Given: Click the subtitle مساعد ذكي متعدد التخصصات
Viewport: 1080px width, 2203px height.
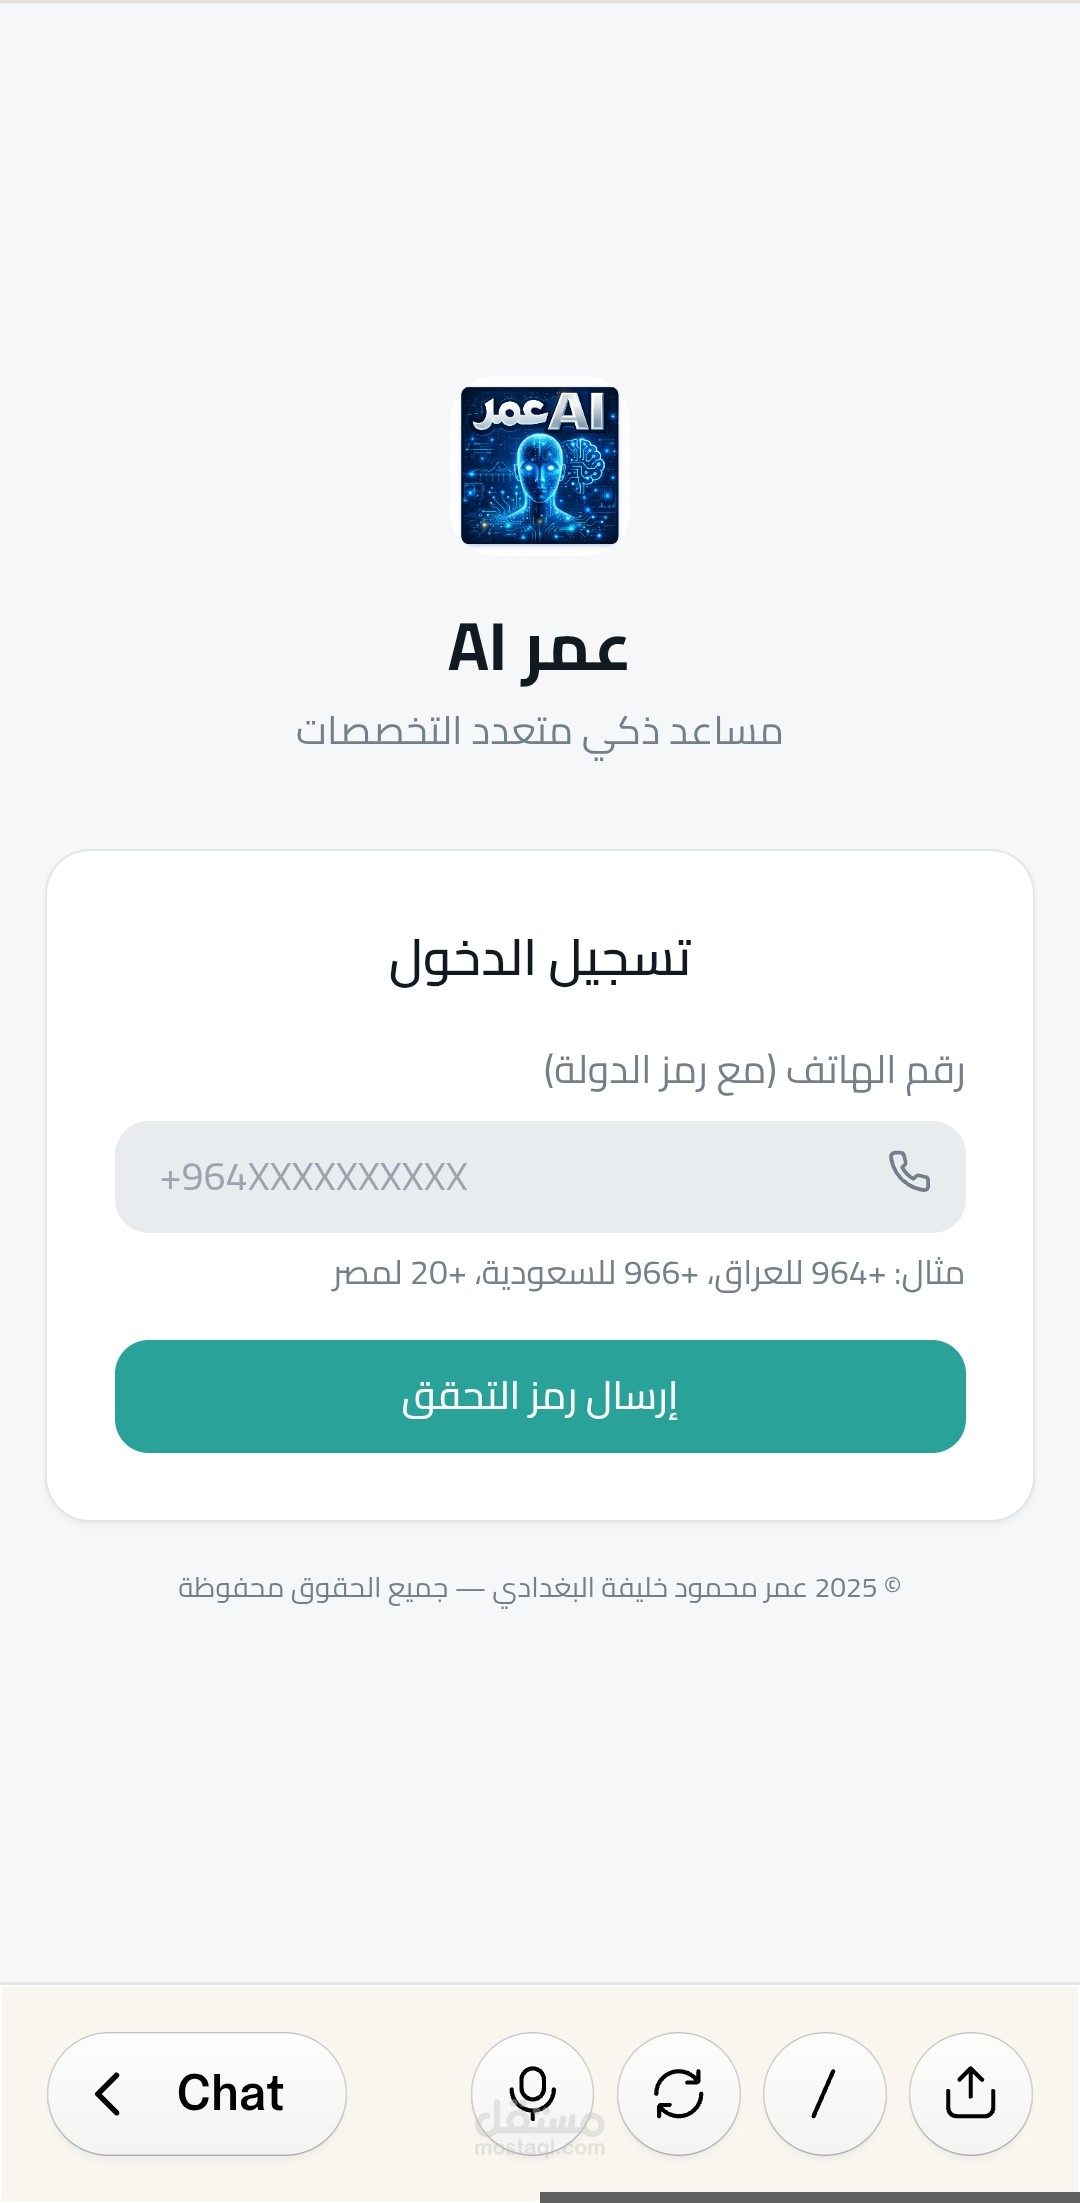Looking at the screenshot, I should pyautogui.click(x=540, y=731).
